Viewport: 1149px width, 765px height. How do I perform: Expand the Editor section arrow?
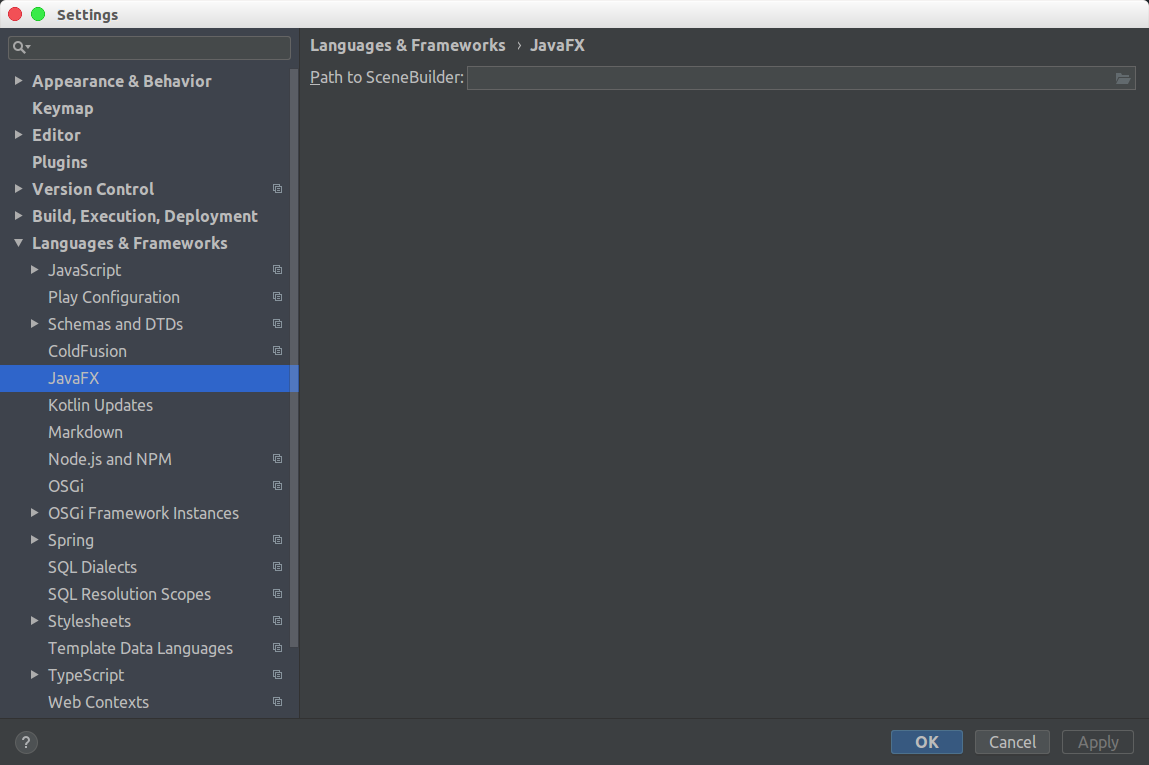(18, 135)
